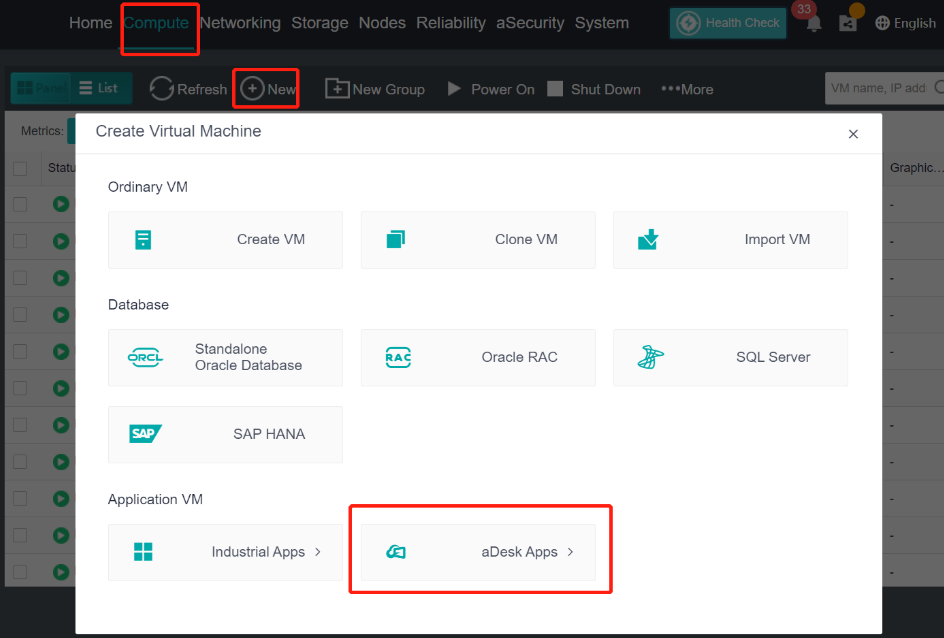944x638 pixels.
Task: Open the task share icon beside the bell
Action: (x=848, y=23)
